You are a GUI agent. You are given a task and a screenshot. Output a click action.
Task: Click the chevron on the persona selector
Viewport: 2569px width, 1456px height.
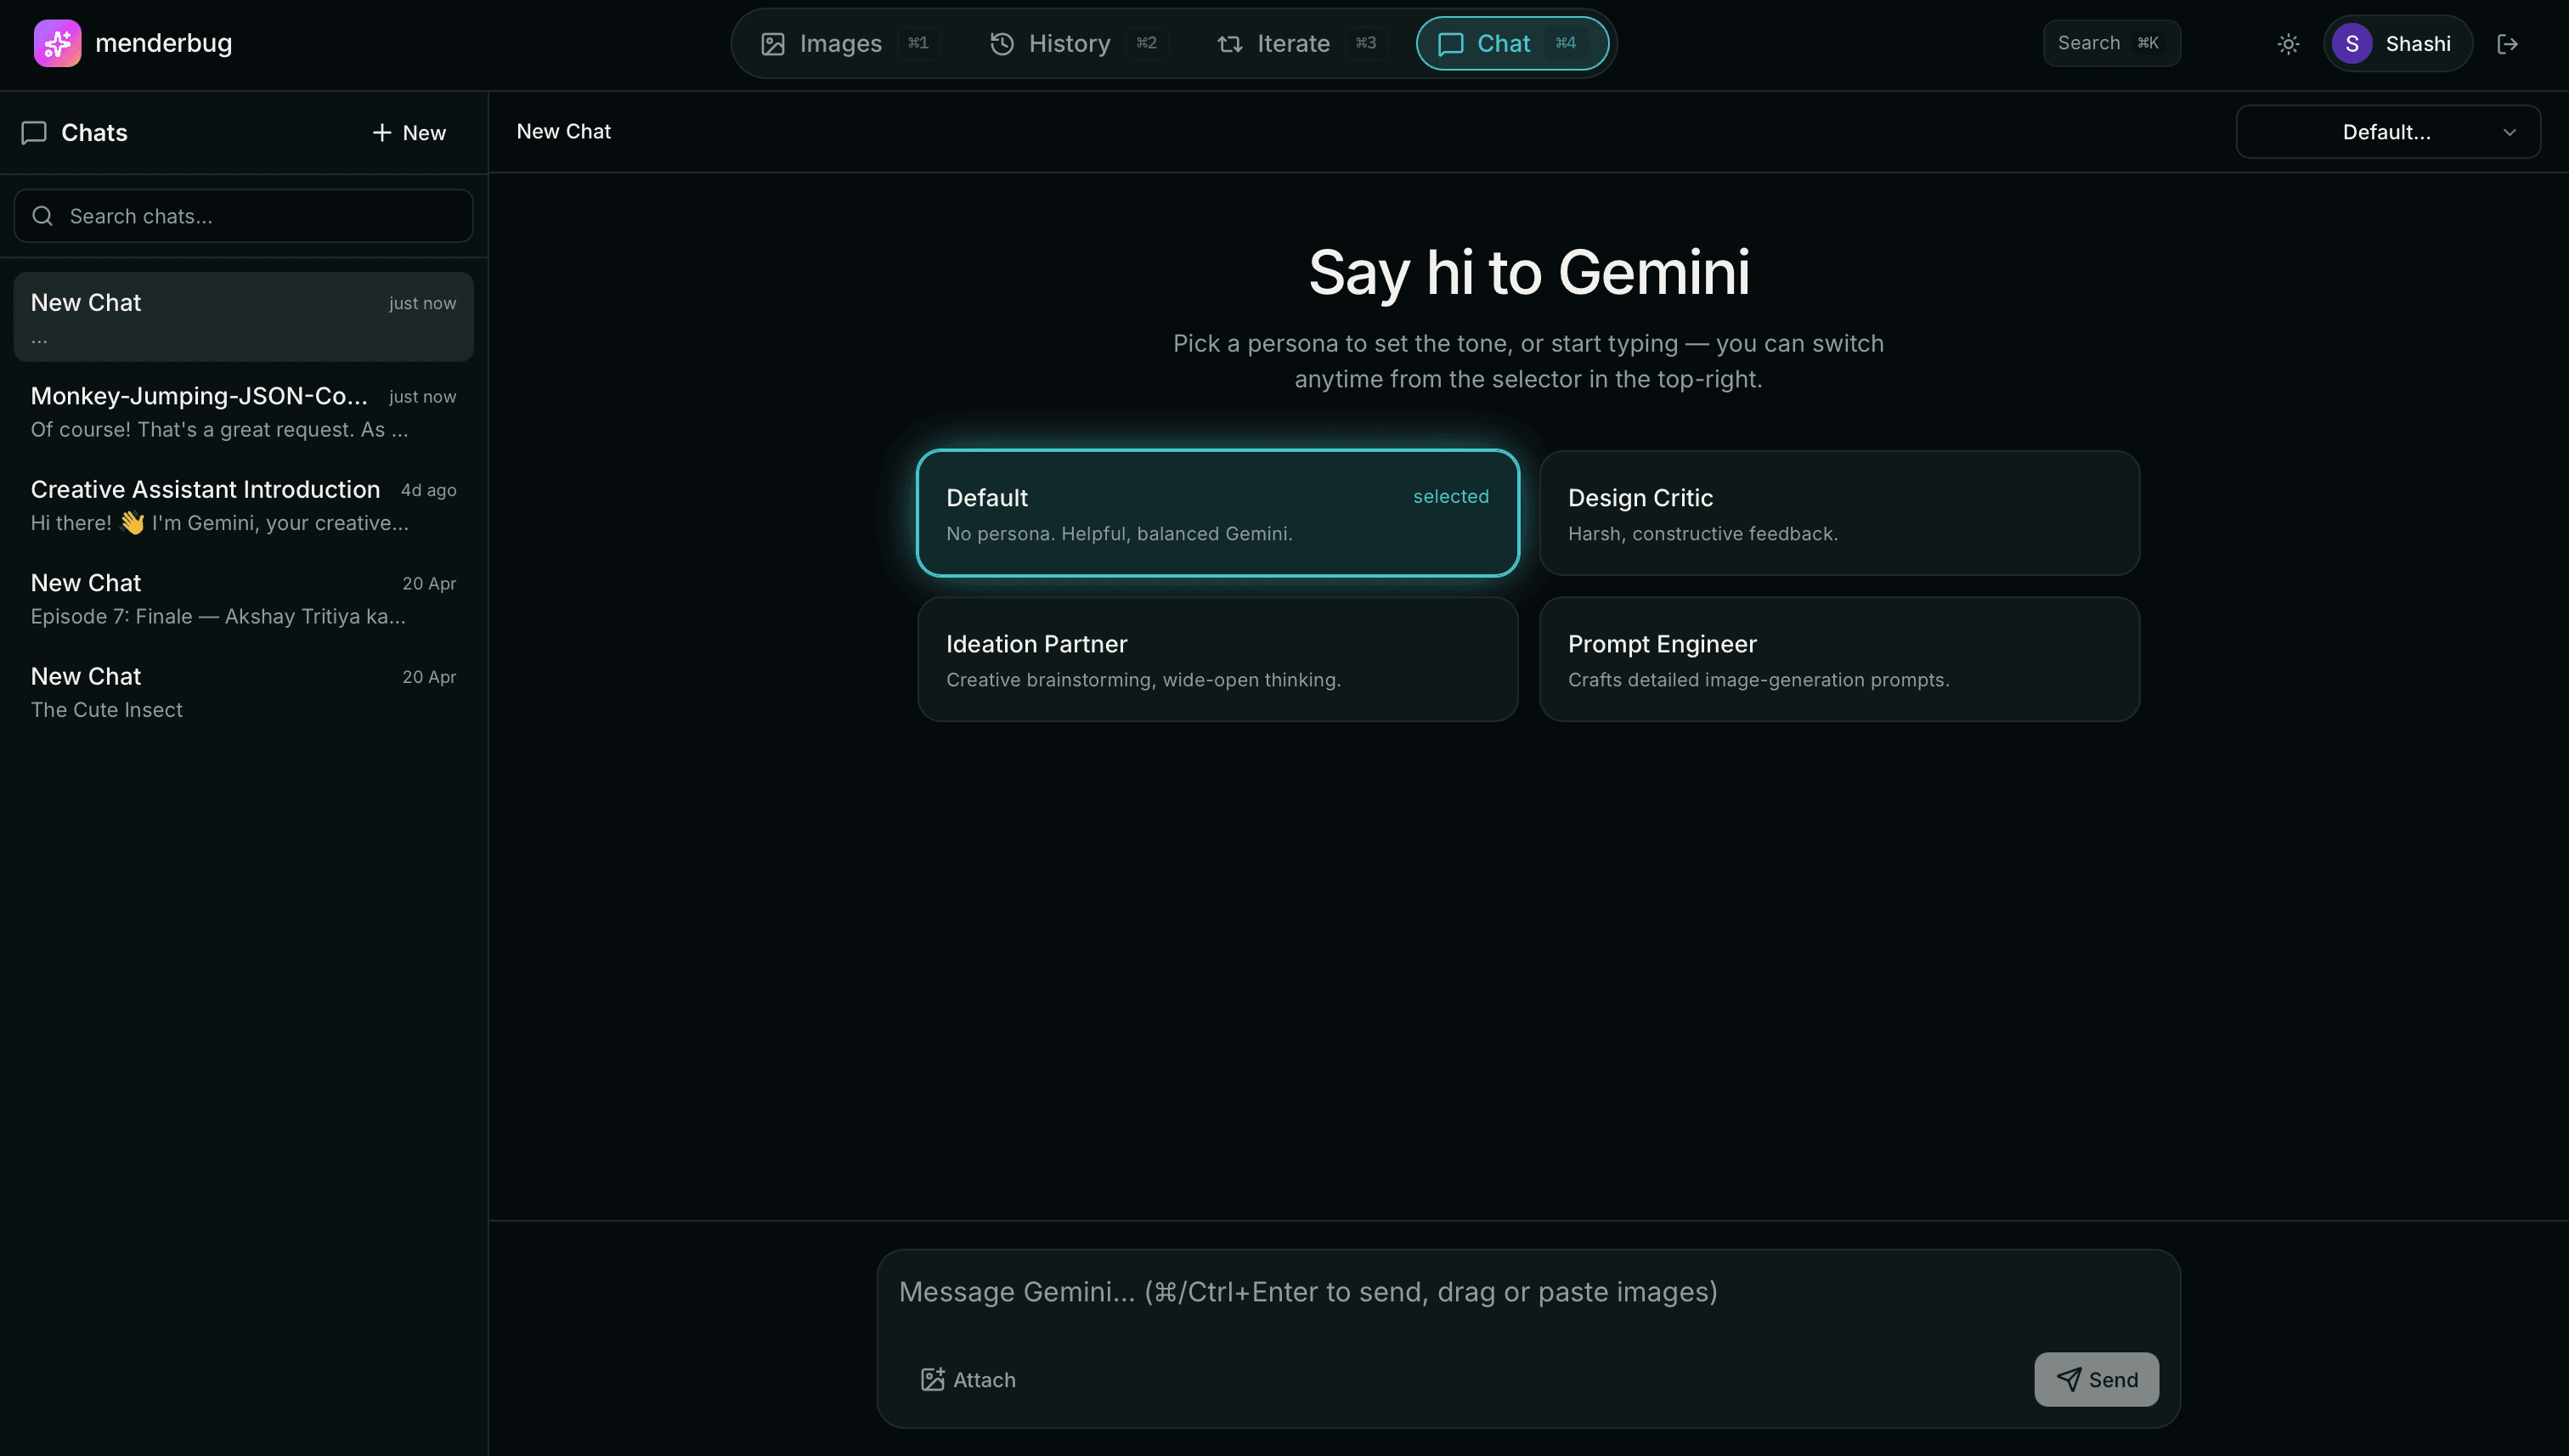[x=2509, y=132]
